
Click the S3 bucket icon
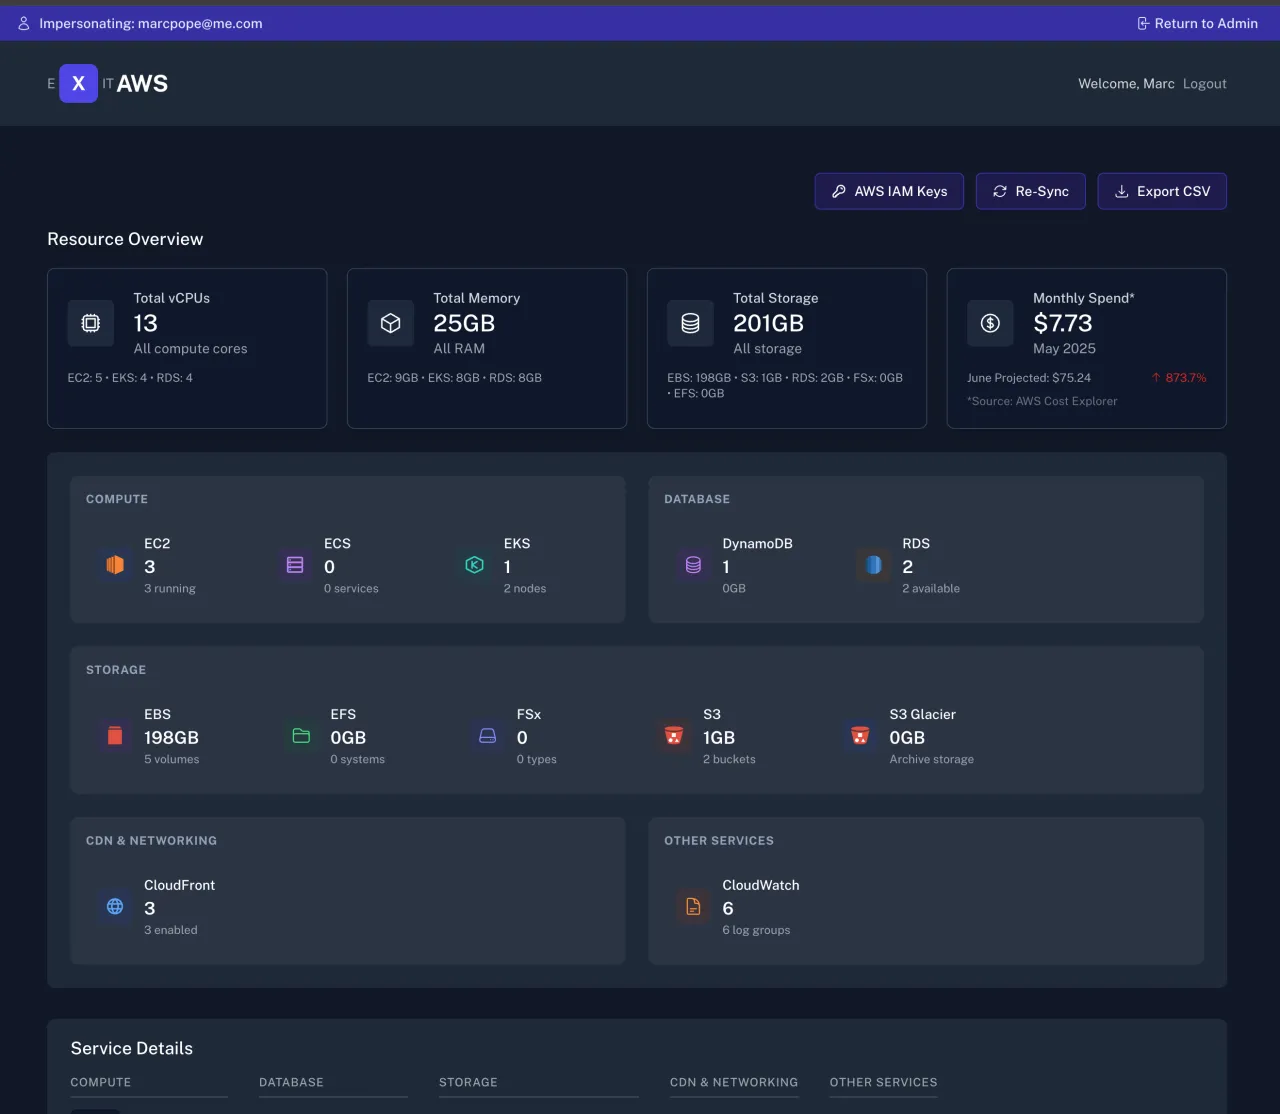pos(673,736)
